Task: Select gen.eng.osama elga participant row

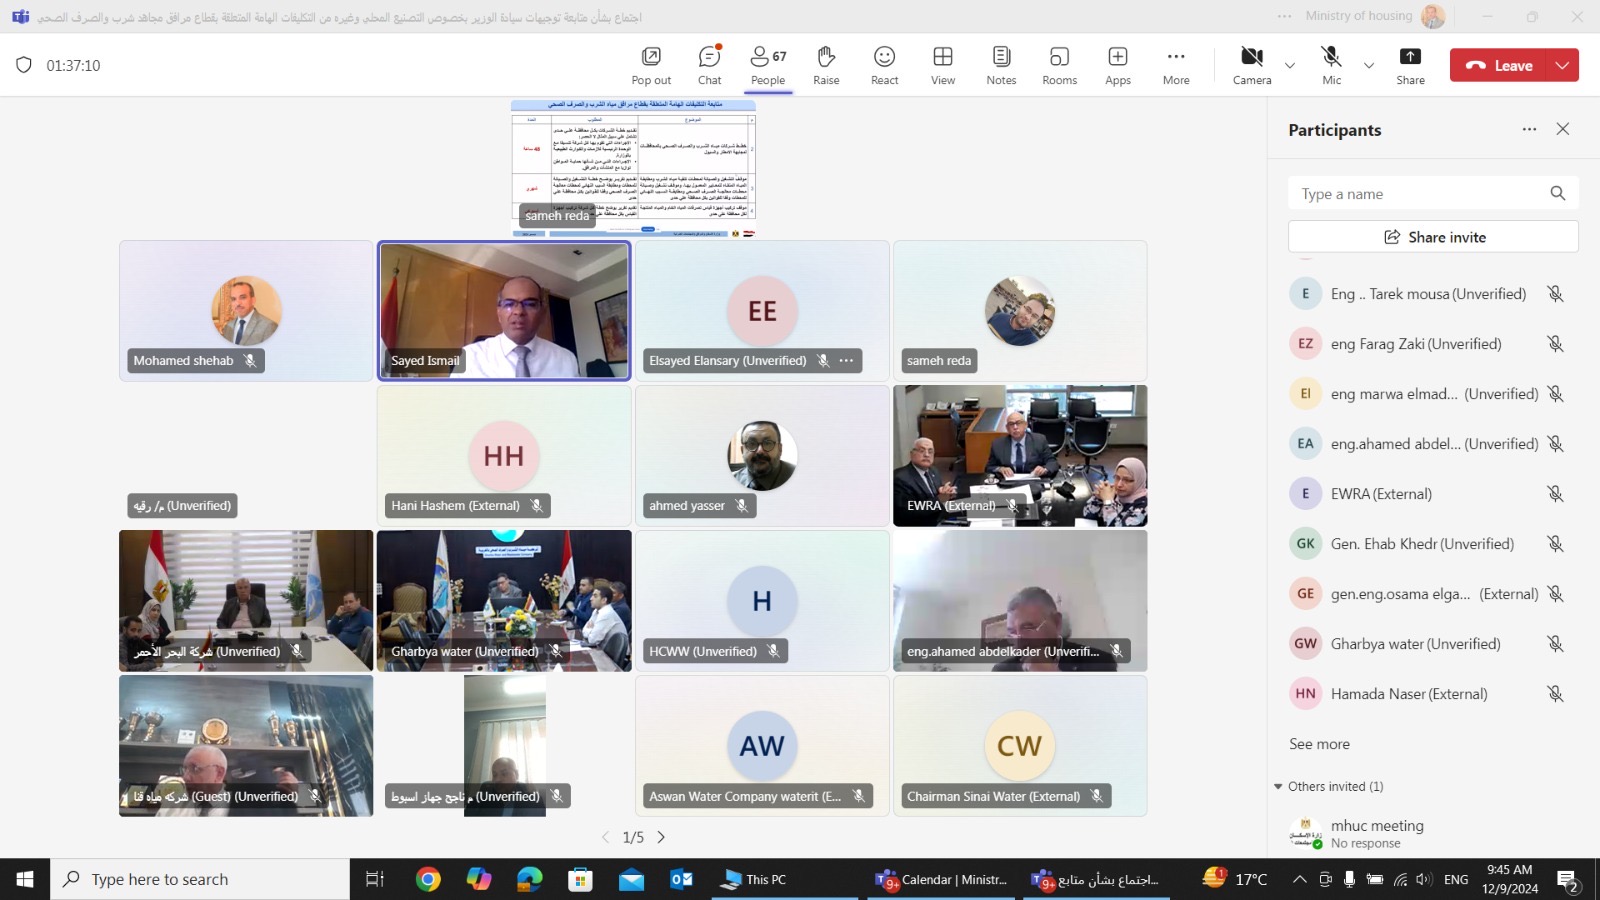Action: (x=1428, y=594)
